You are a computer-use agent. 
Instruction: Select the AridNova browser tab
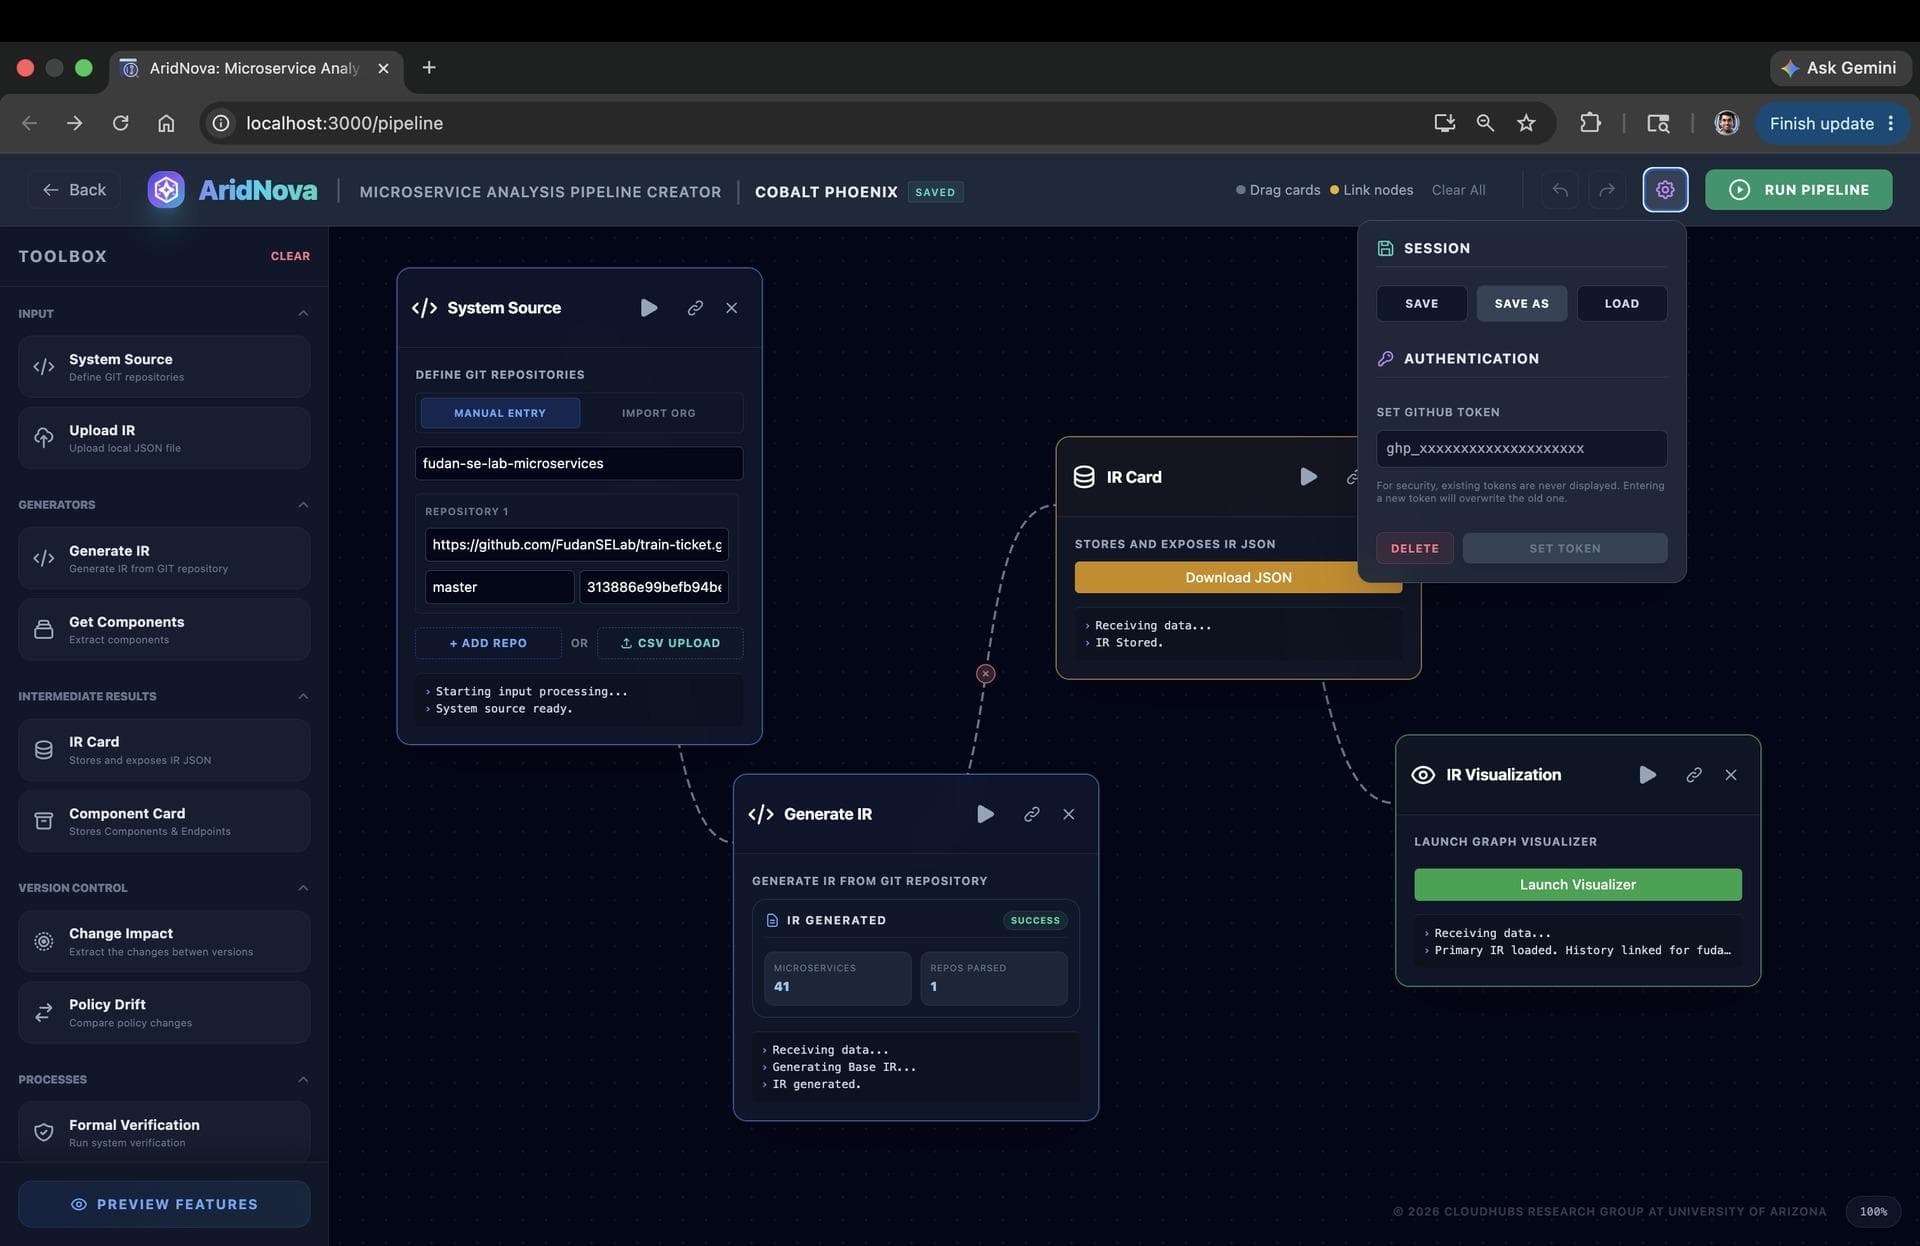click(256, 68)
